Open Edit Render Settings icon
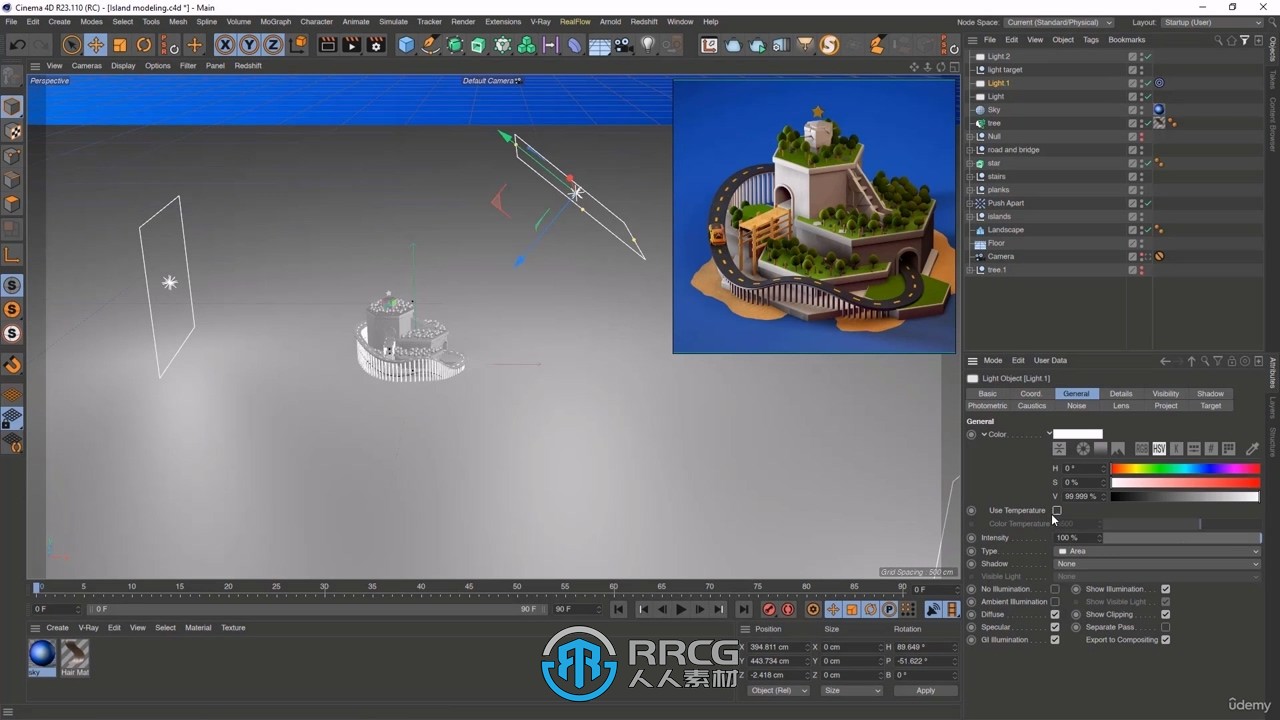The image size is (1280, 720). [x=376, y=44]
